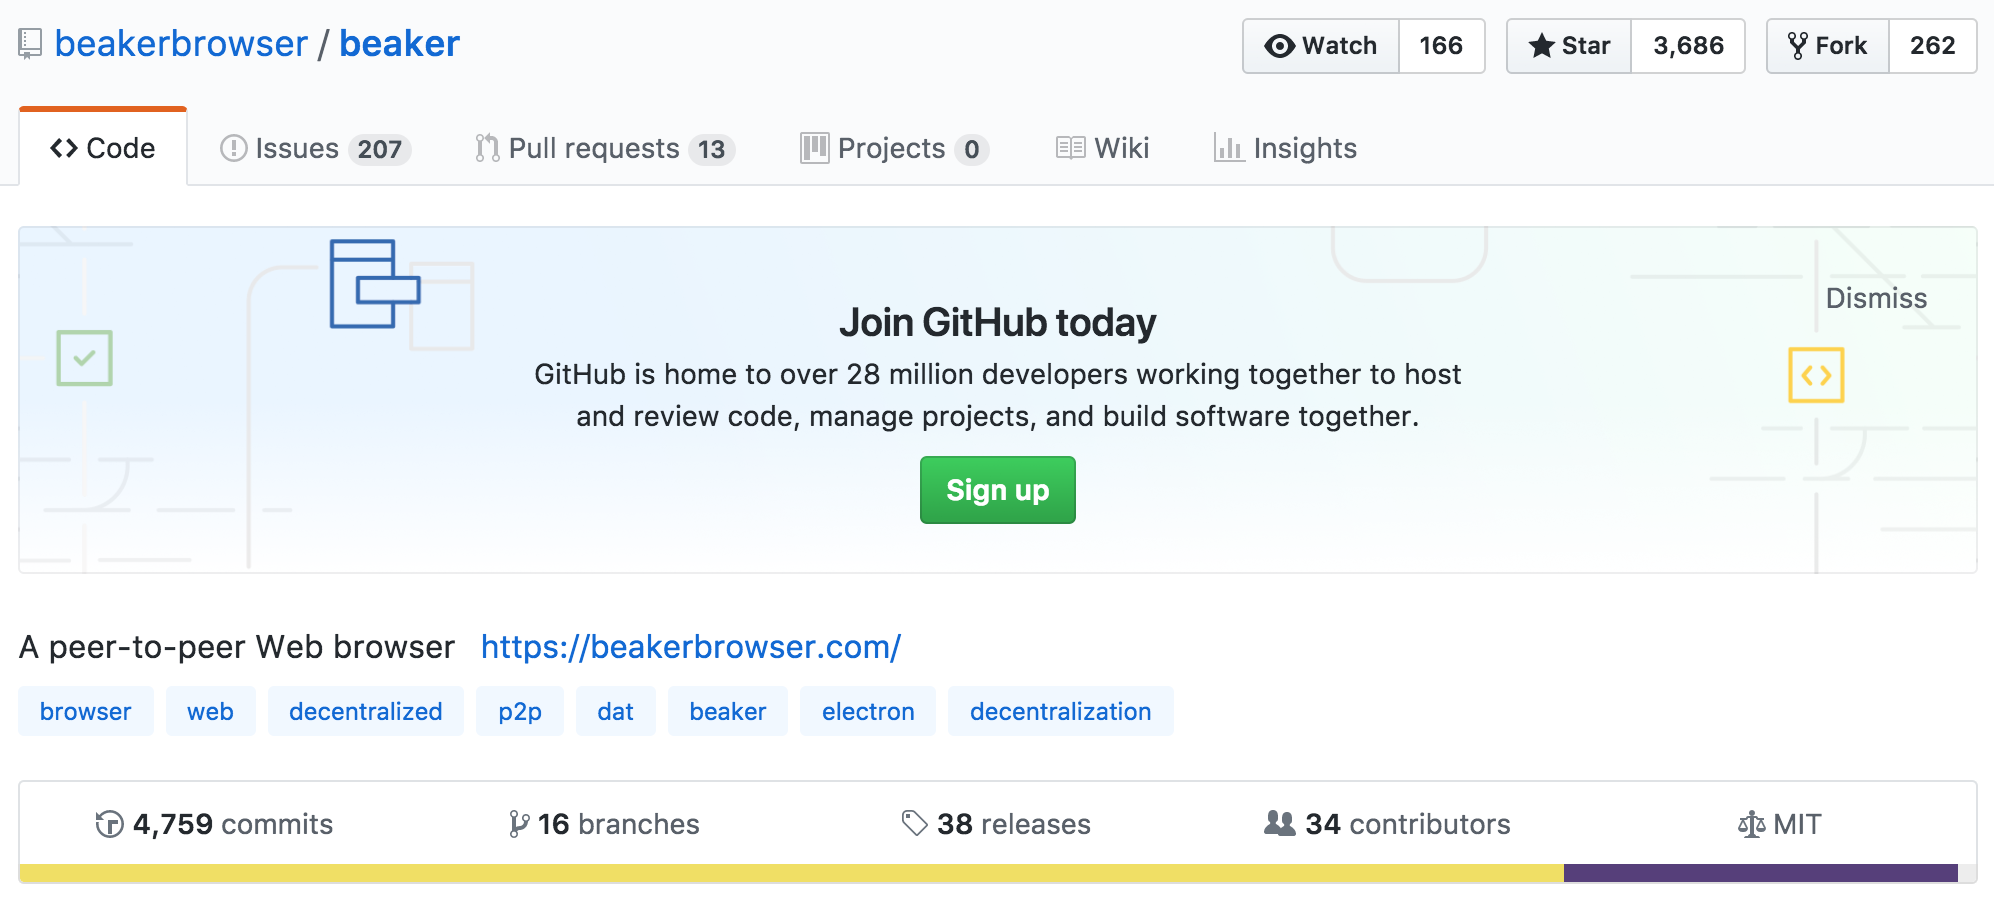Click the repository book icon beside beakerbrowser
1994x908 pixels.
pos(30,44)
